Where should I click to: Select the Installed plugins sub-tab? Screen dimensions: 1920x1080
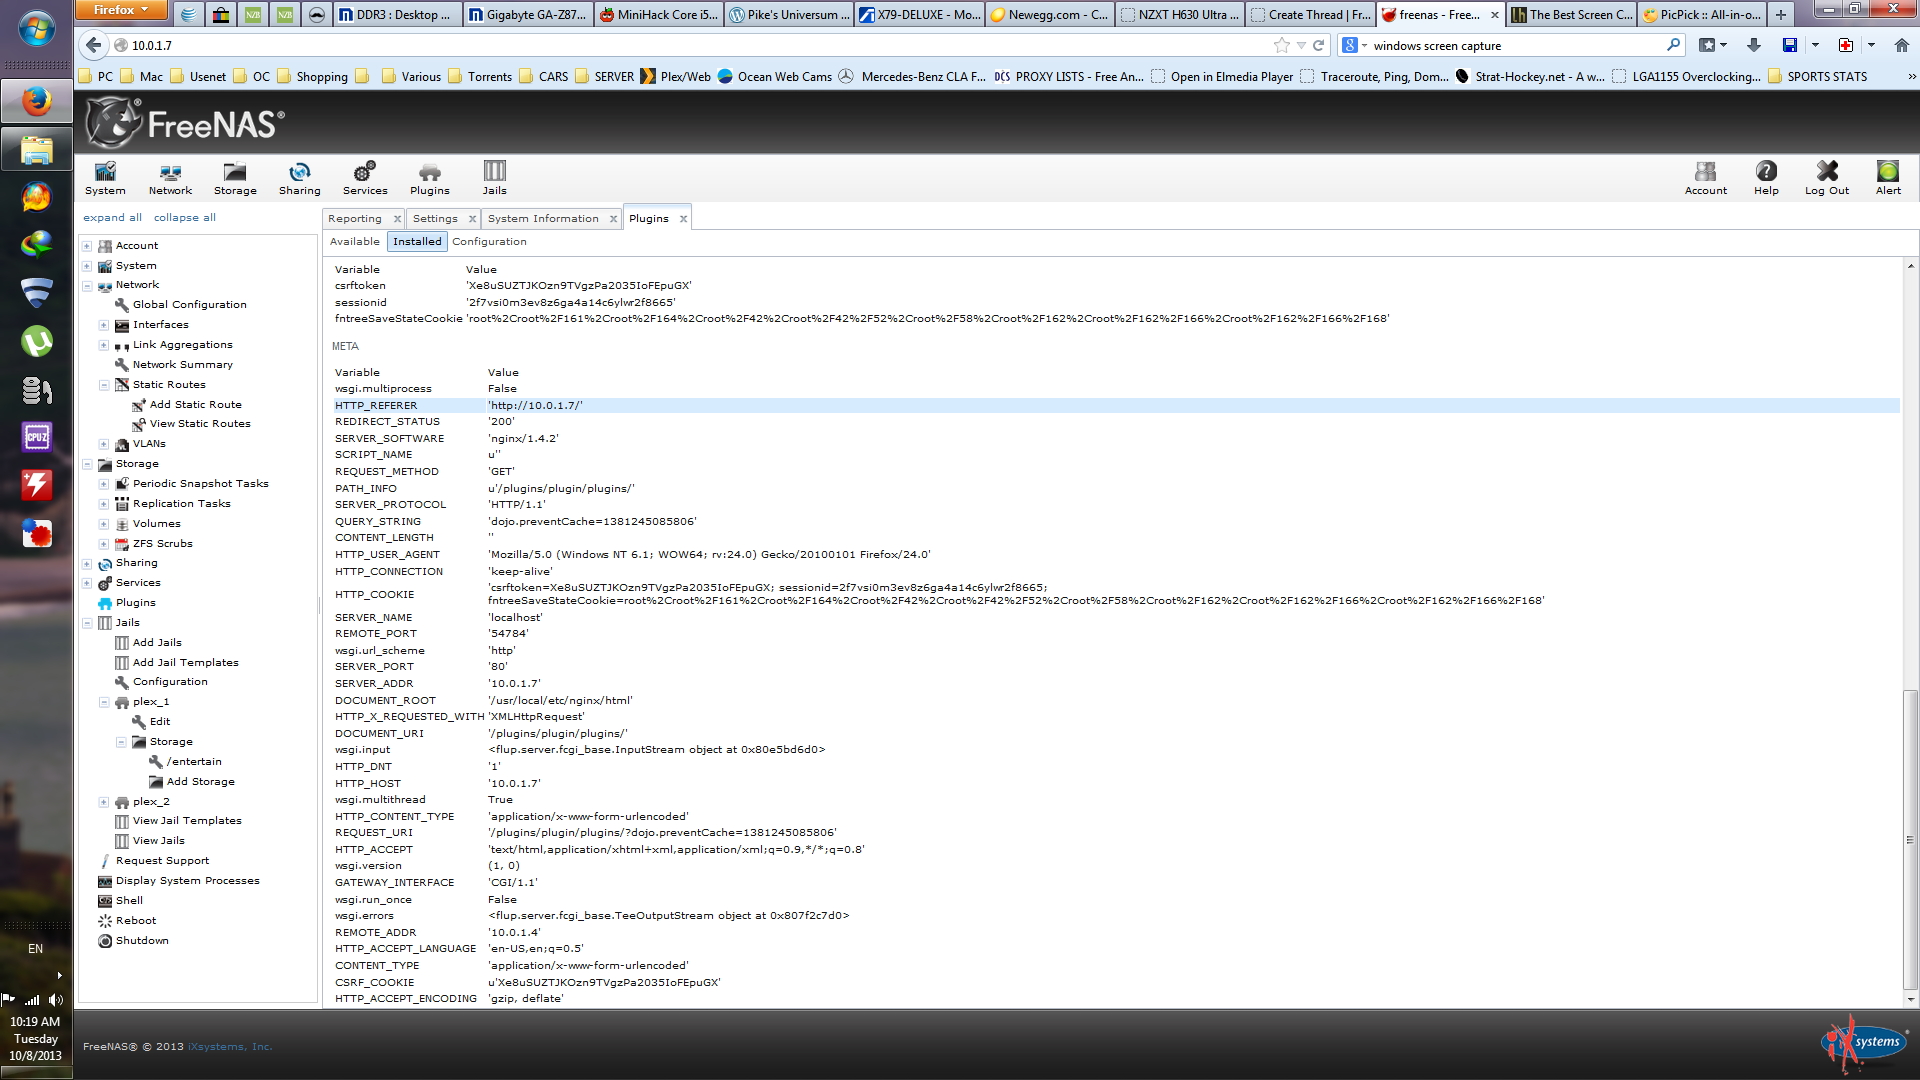[x=417, y=241]
